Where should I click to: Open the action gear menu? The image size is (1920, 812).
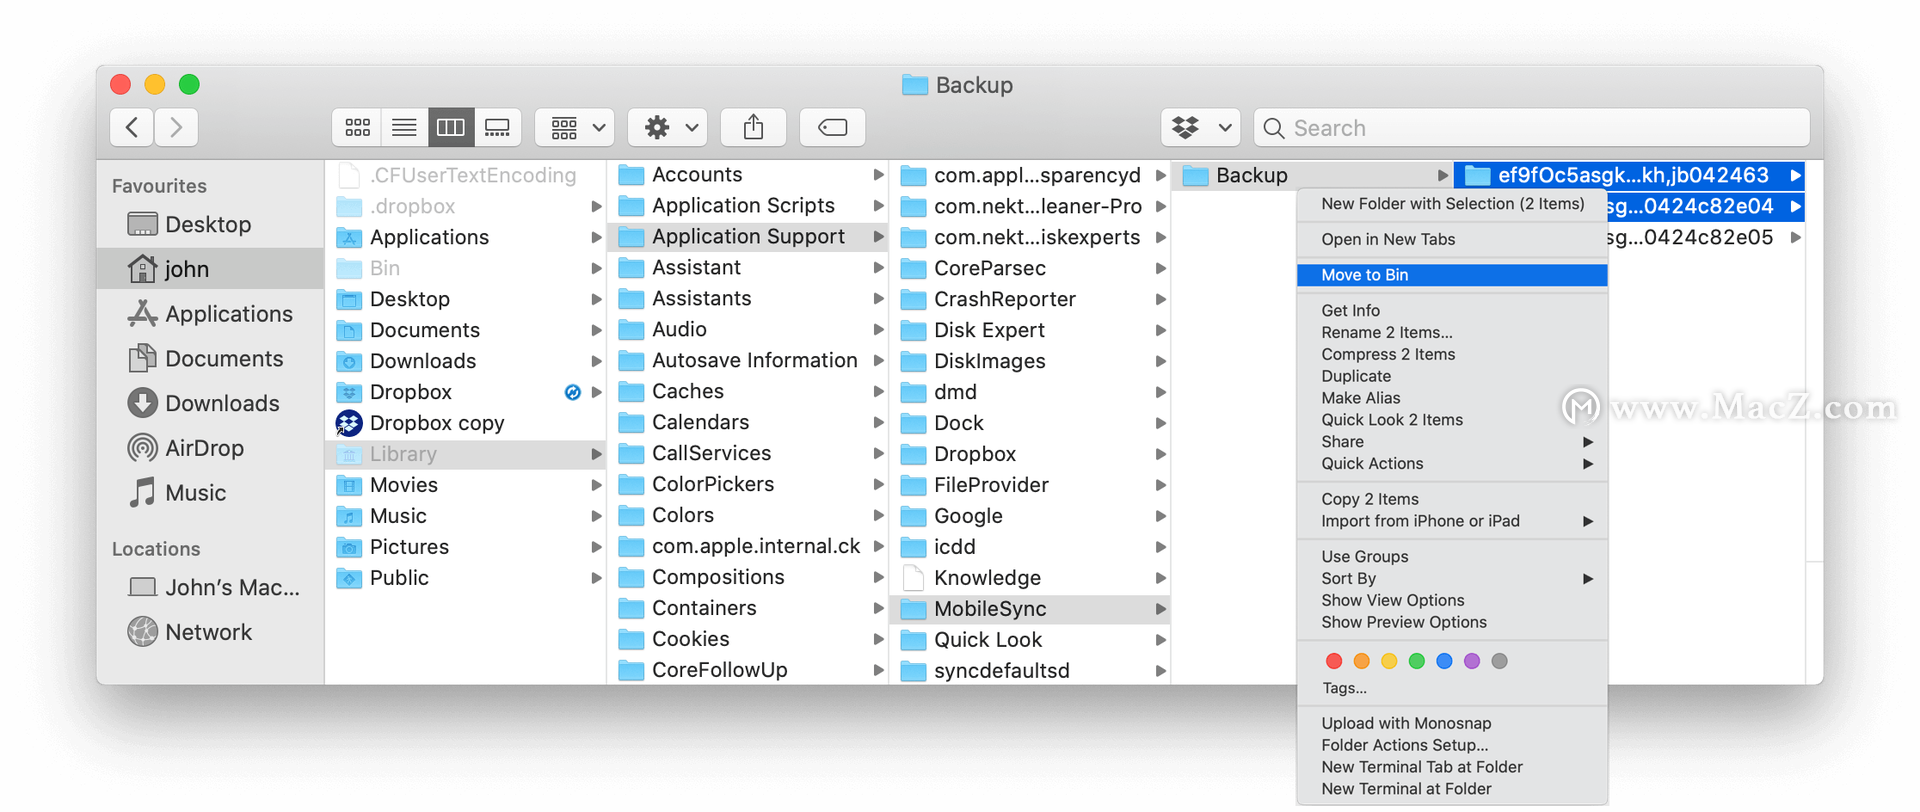pyautogui.click(x=668, y=127)
